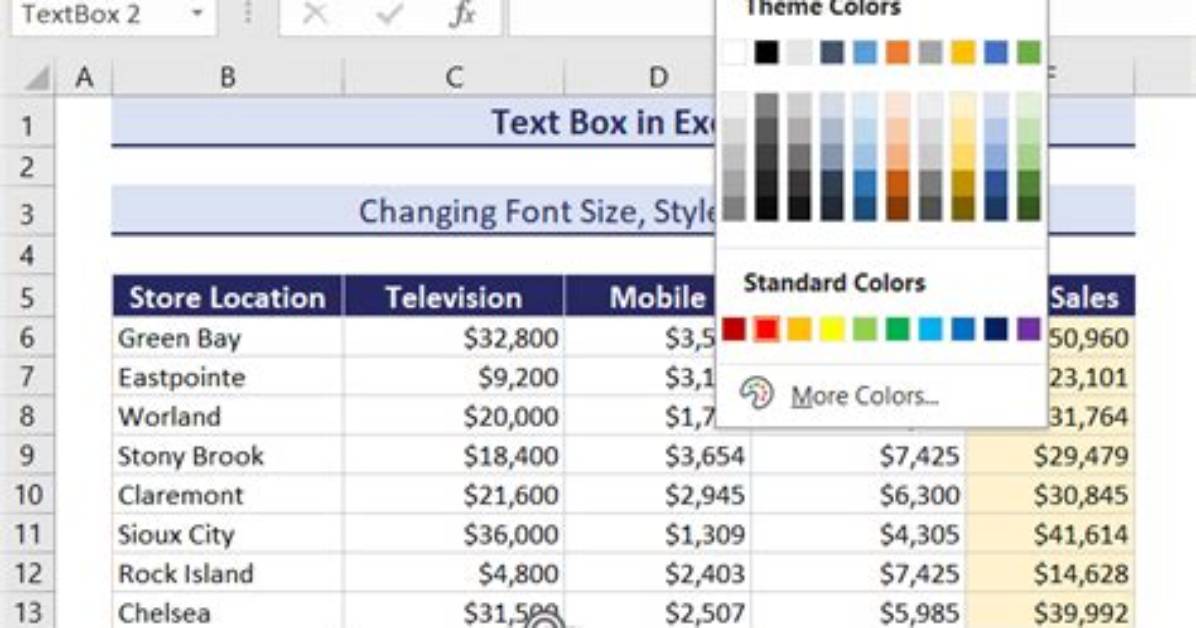The image size is (1196, 628).
Task: Click the Worland cell
Action: click(227, 417)
